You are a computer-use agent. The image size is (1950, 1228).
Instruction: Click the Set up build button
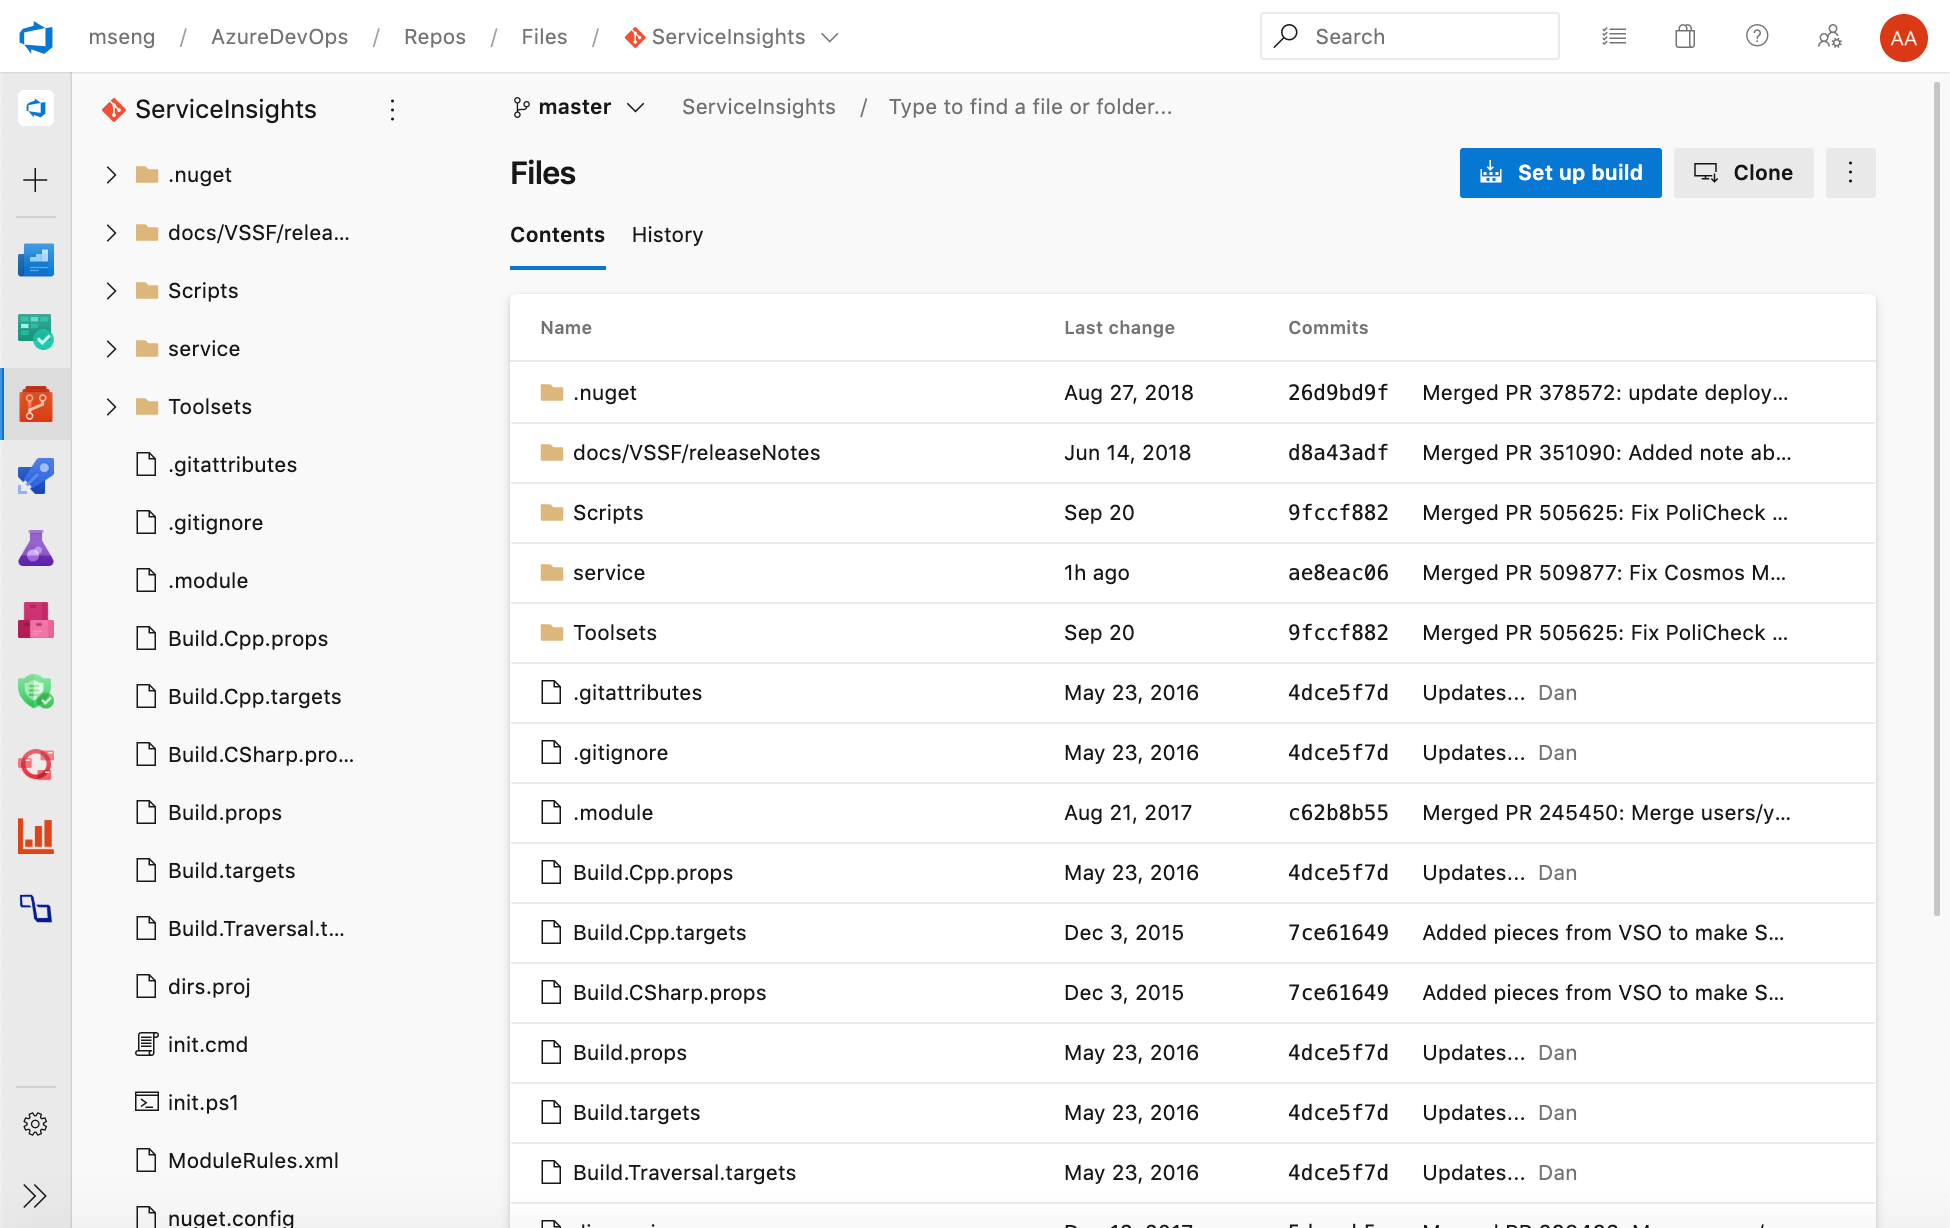[x=1561, y=173]
